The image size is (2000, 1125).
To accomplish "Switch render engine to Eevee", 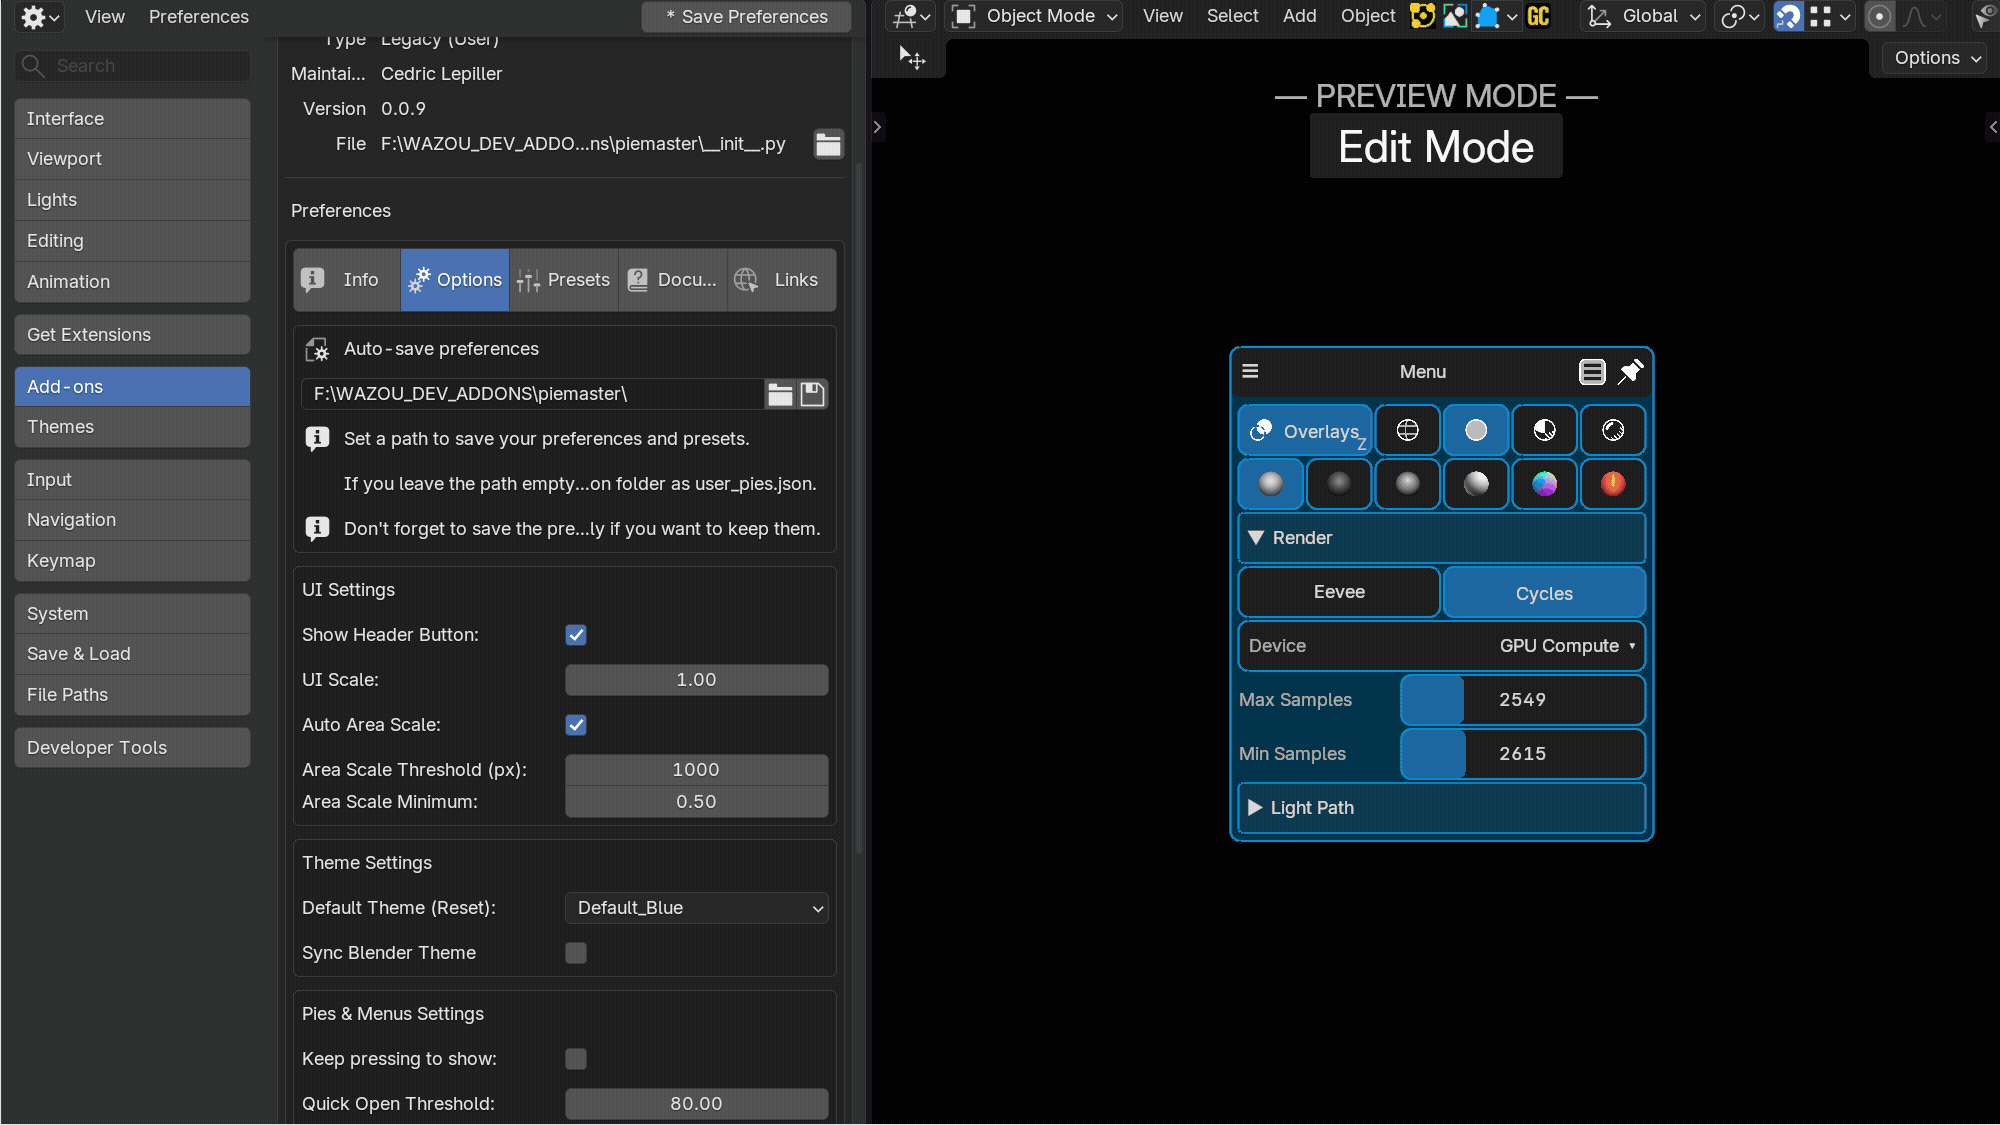I will pos(1339,592).
